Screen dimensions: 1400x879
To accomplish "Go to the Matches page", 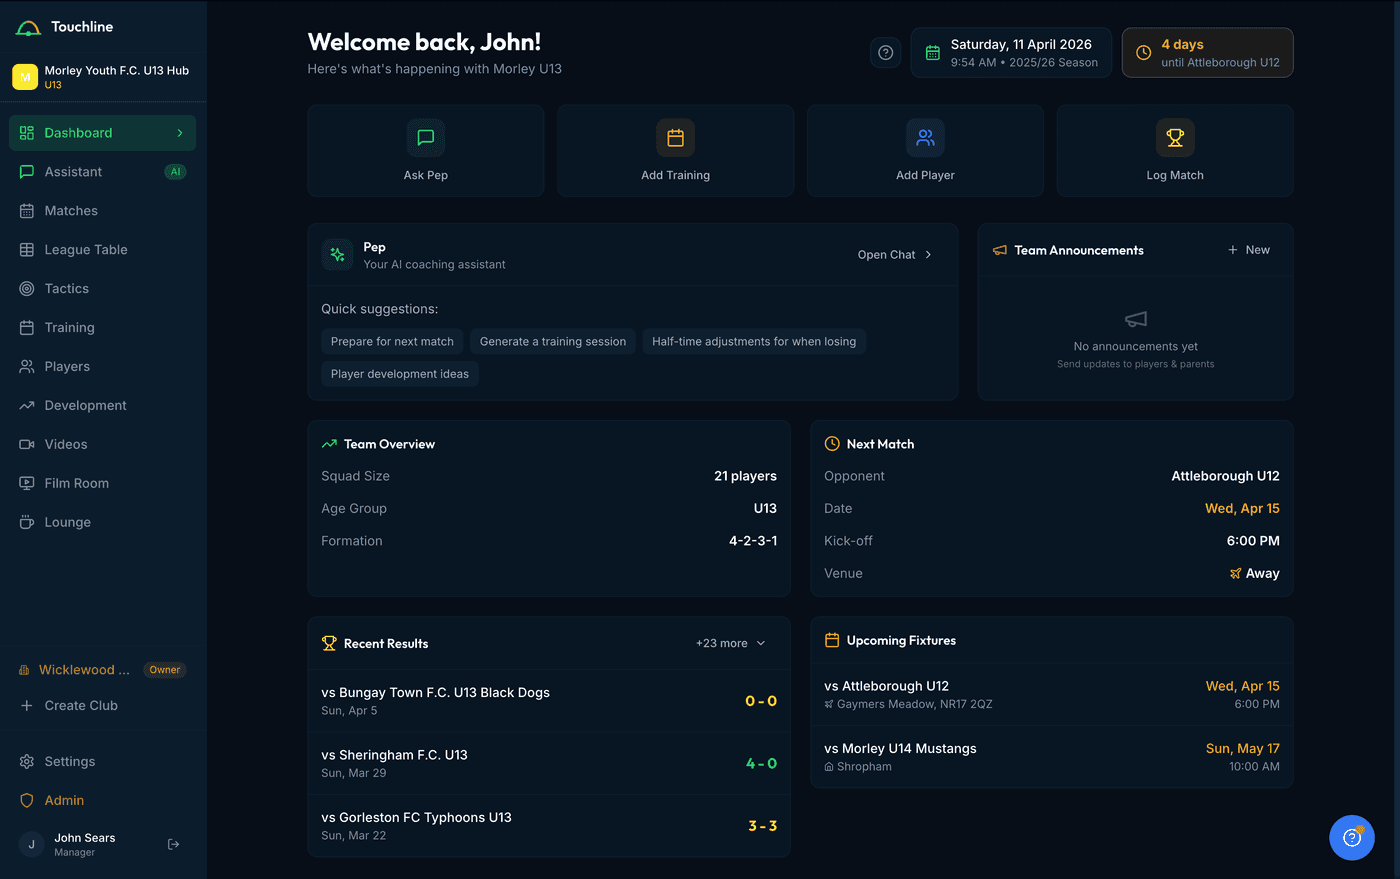I will (103, 211).
